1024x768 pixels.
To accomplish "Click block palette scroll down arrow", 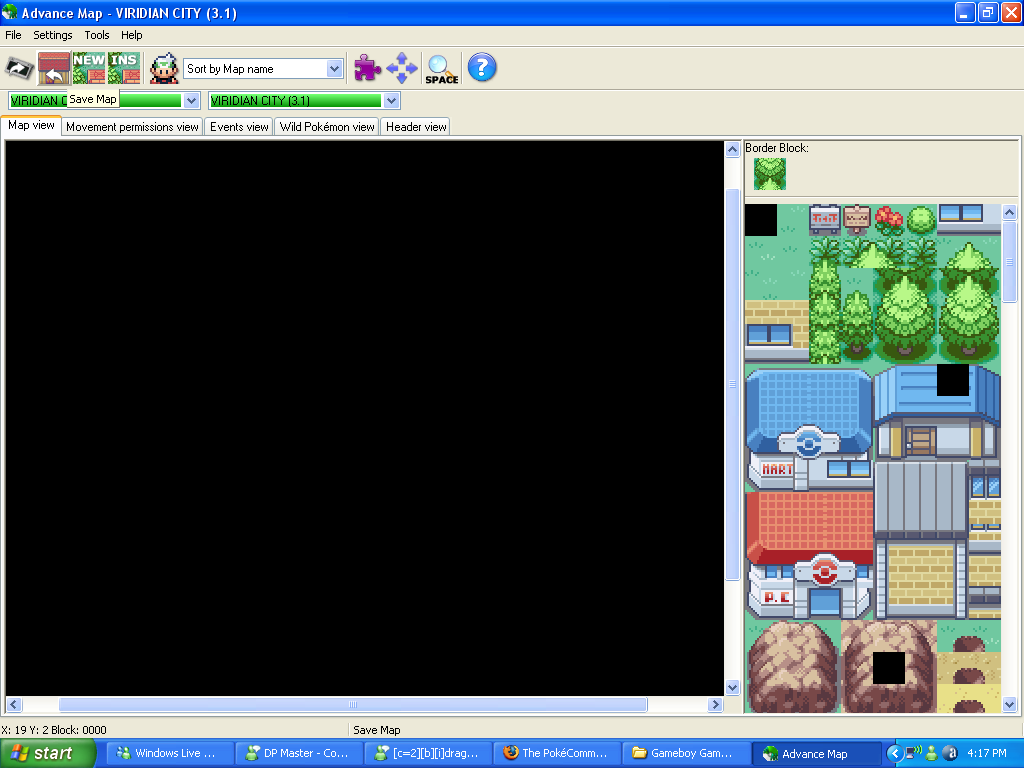I will point(1009,705).
